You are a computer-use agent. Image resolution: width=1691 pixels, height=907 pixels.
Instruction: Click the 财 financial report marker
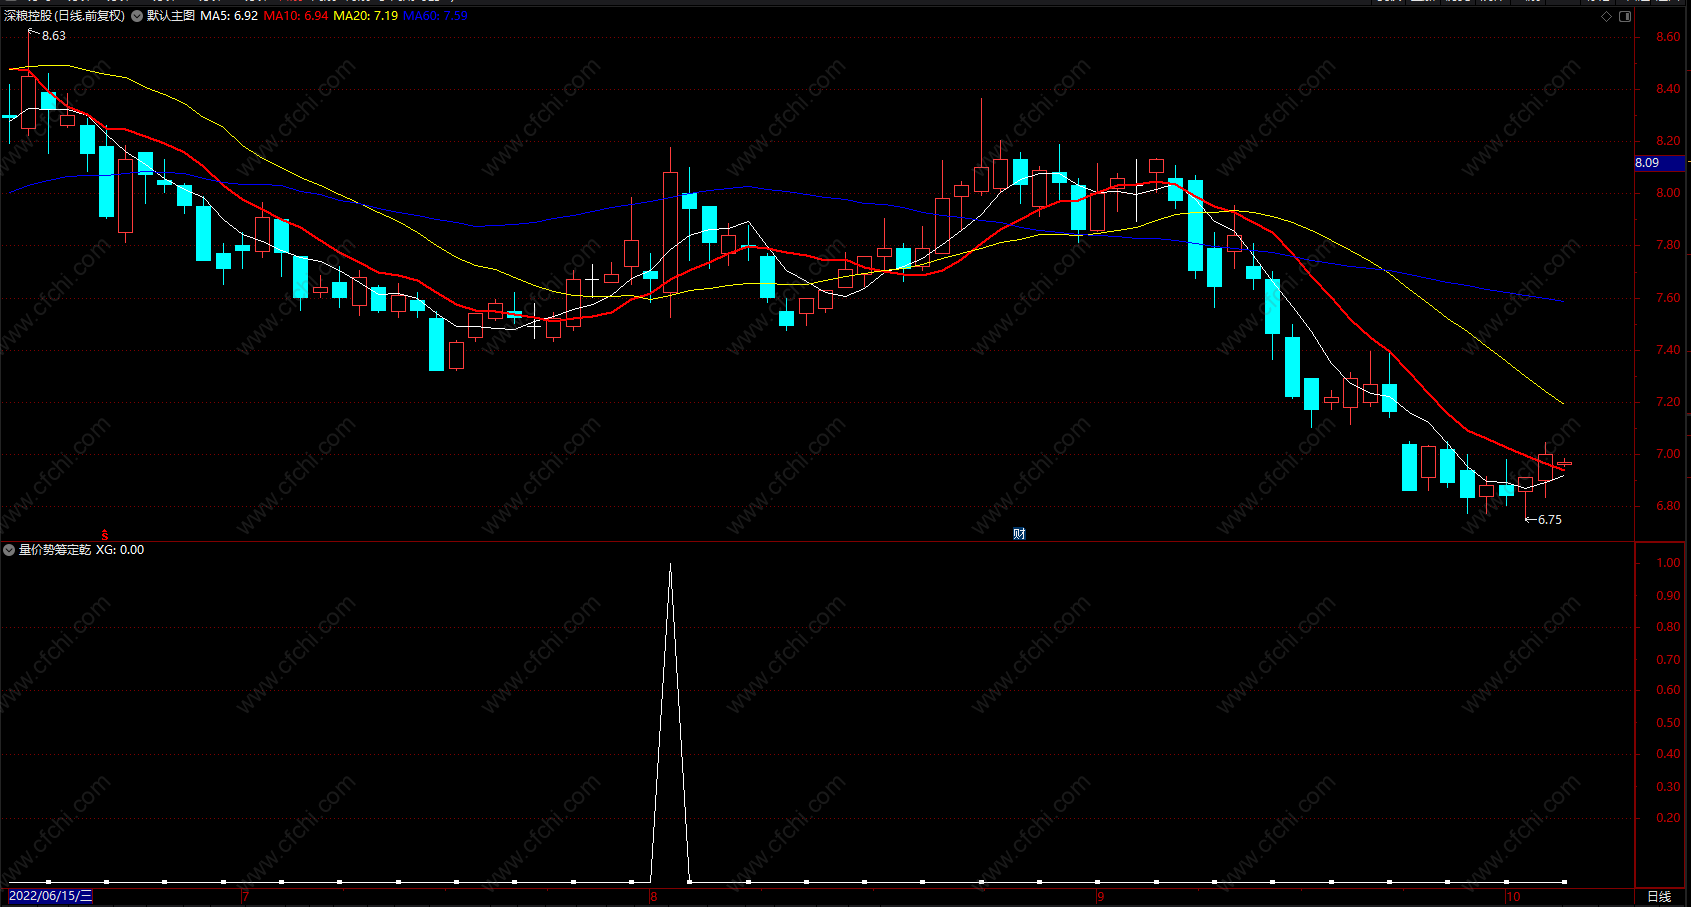click(1019, 534)
